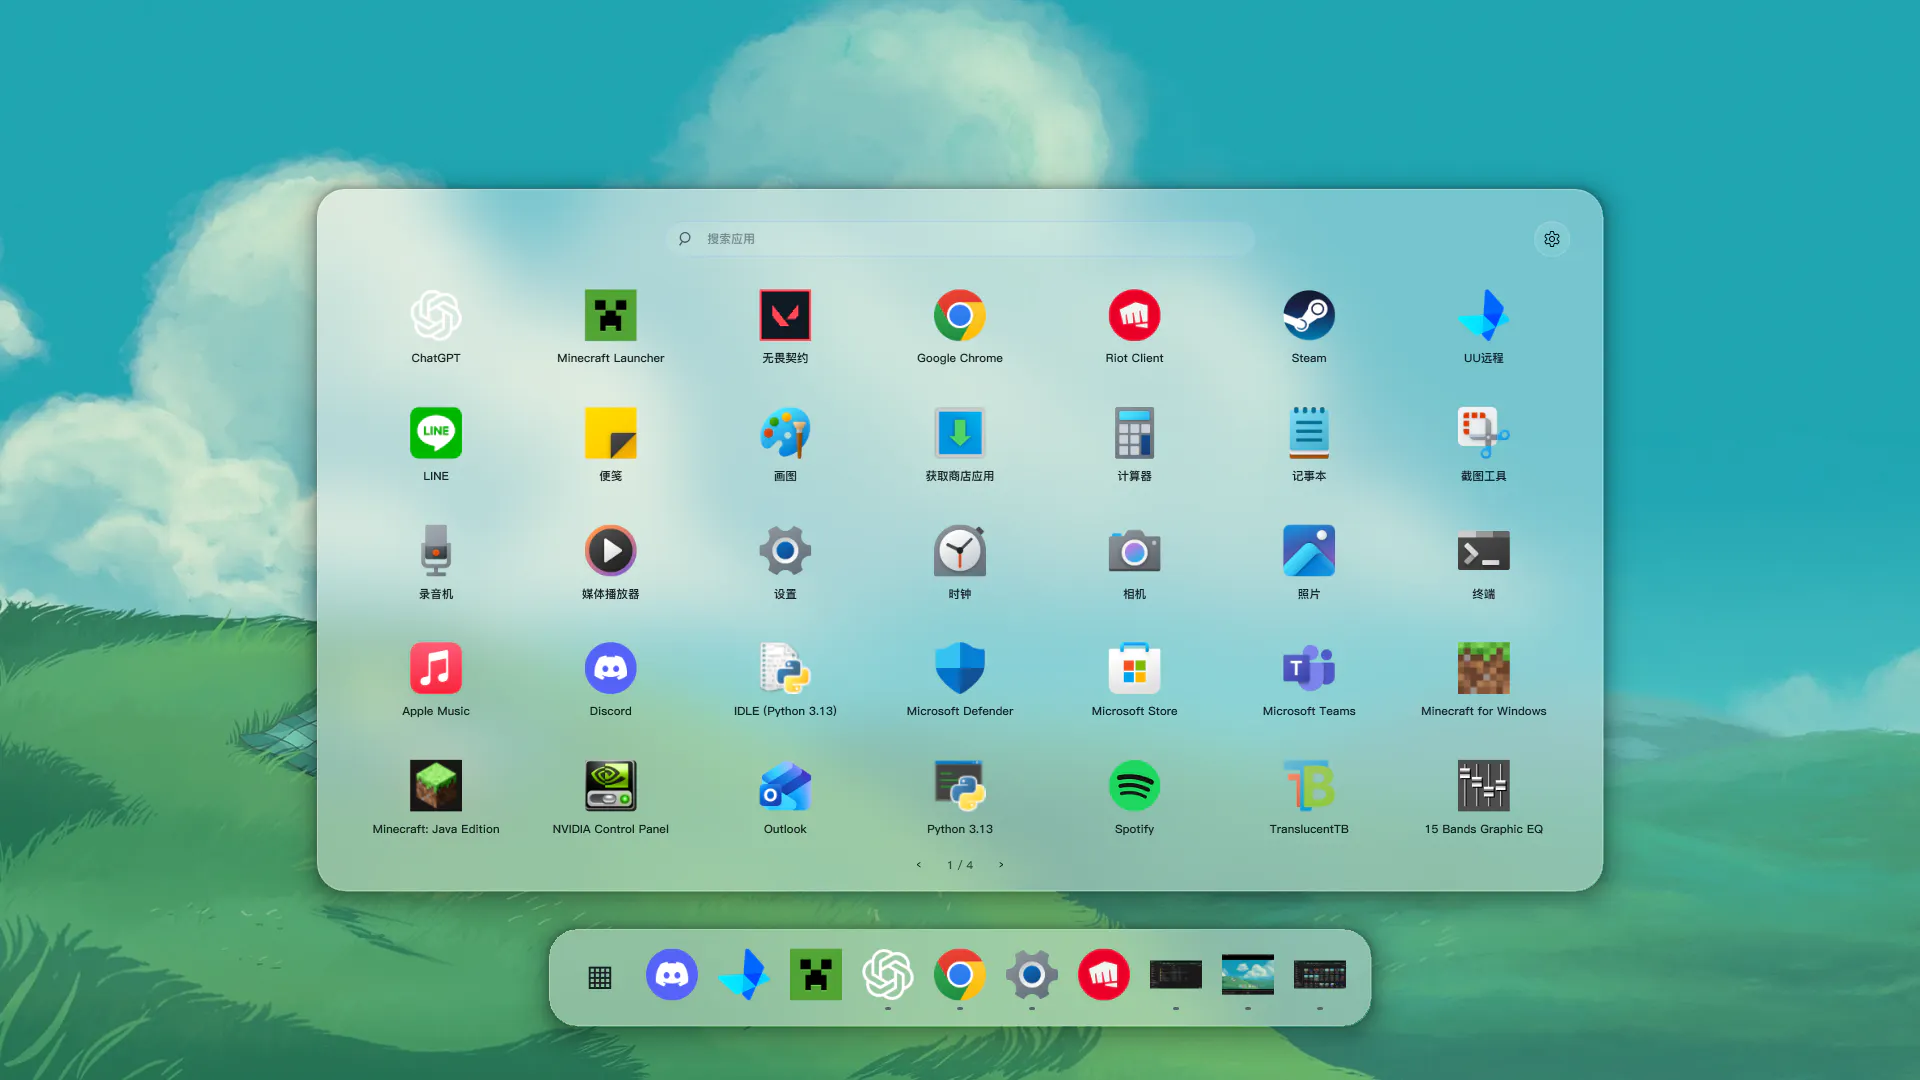Open 设置 settings in the app grid

pos(785,551)
